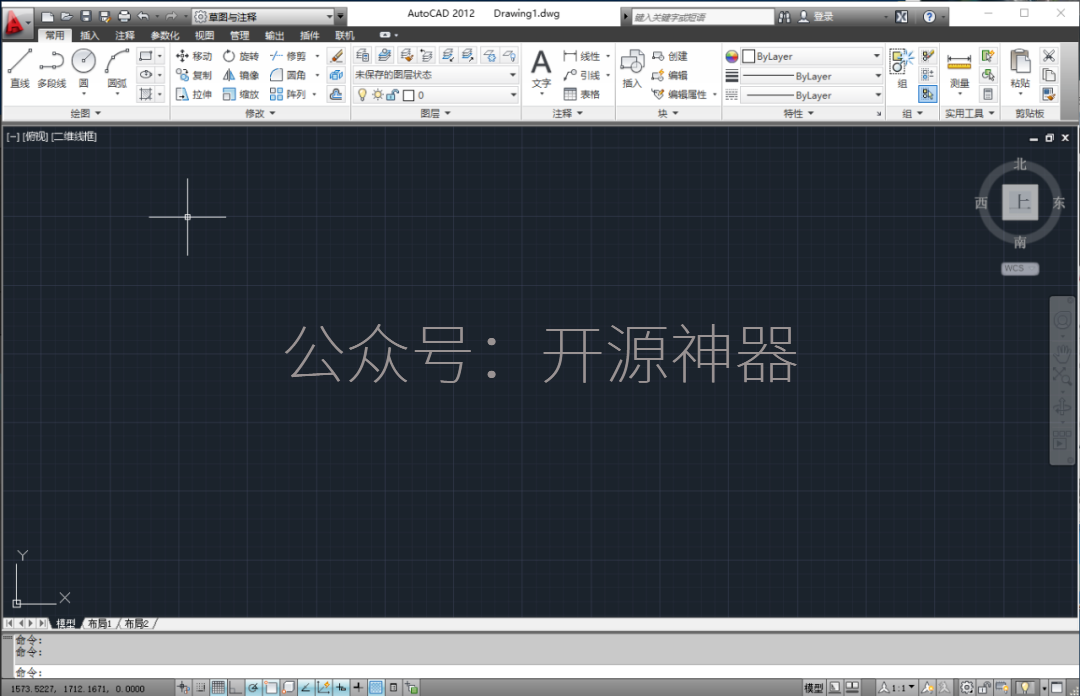Click the 线性 (Linear) dimension tool
The width and height of the screenshot is (1080, 696).
point(582,56)
